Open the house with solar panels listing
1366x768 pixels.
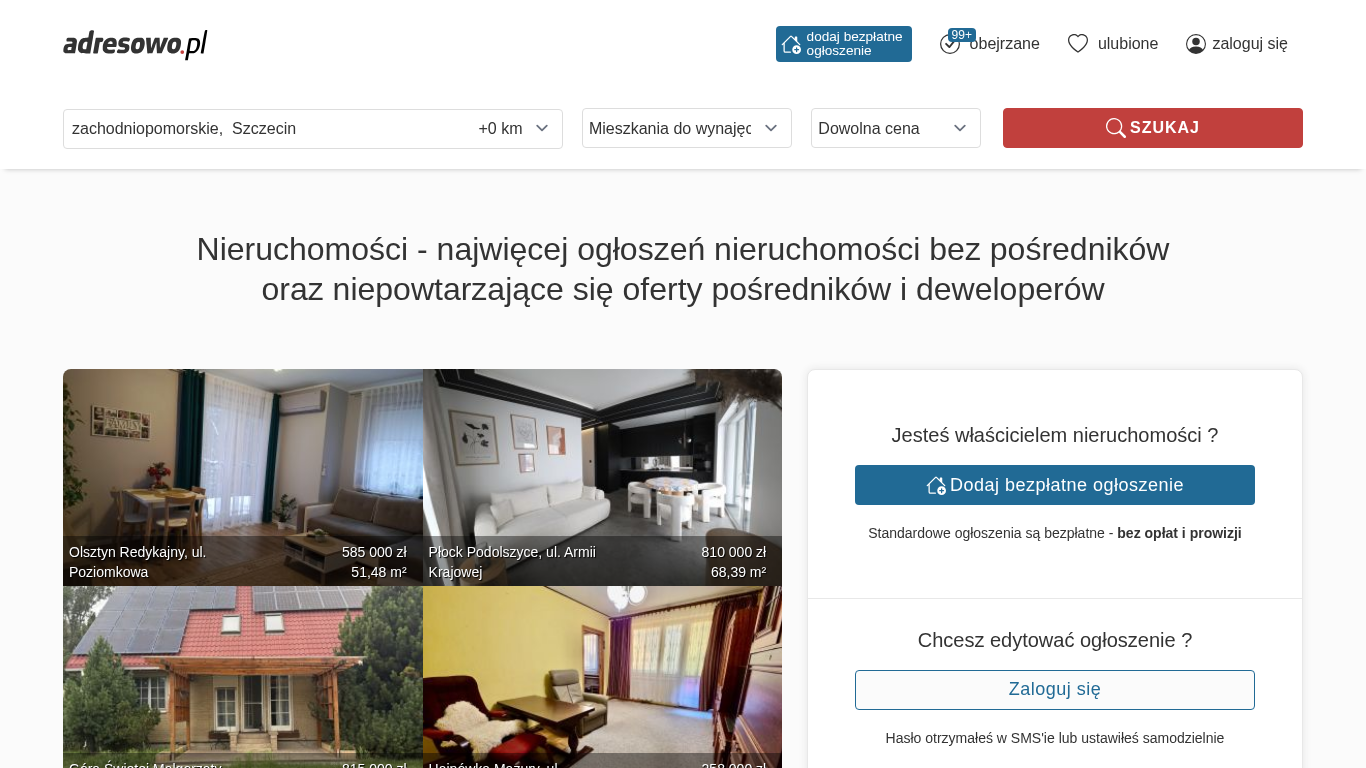point(243,677)
